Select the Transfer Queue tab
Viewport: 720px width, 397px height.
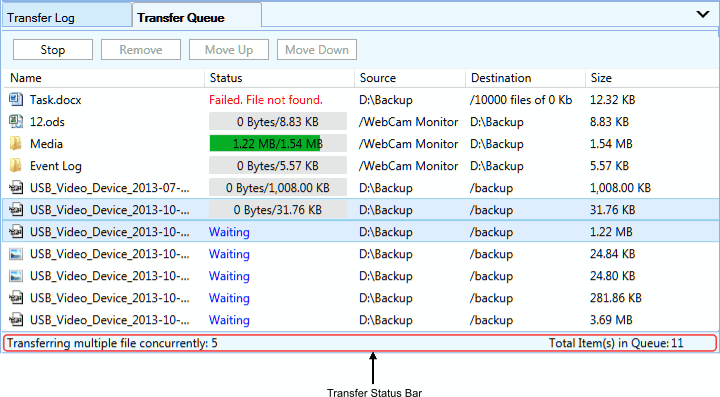(x=197, y=16)
